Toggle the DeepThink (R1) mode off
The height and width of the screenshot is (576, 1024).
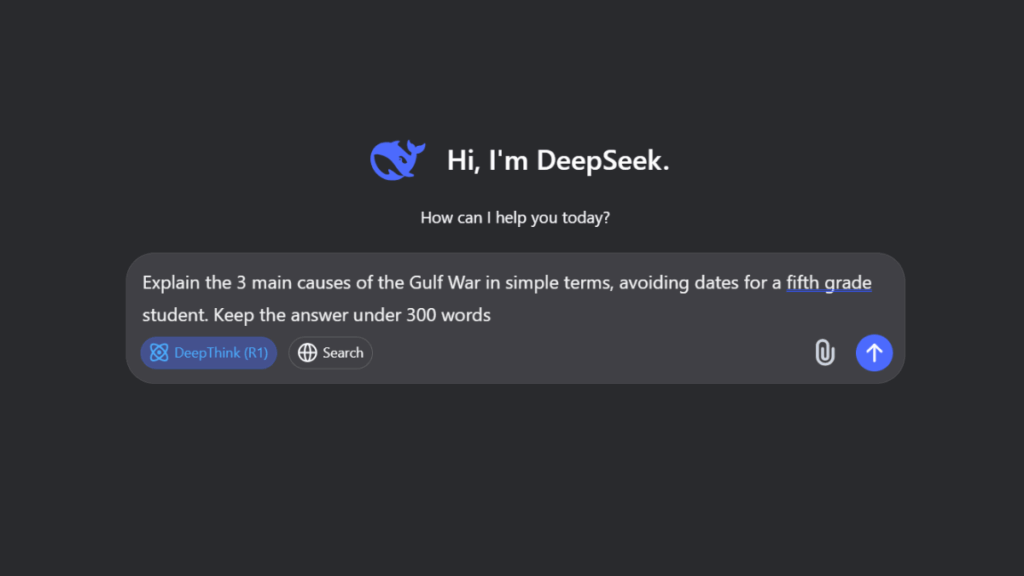(x=208, y=353)
